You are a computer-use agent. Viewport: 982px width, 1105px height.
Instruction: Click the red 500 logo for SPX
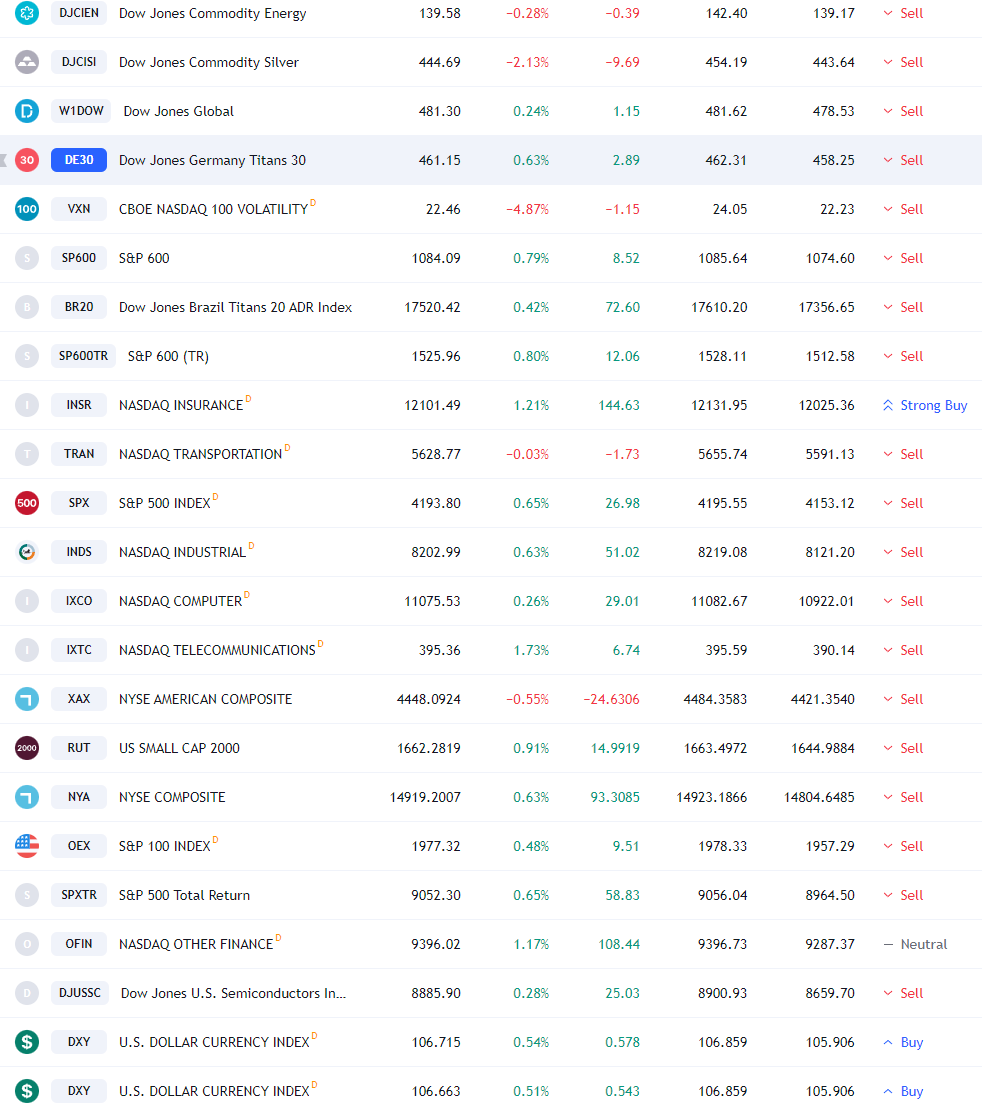(27, 503)
